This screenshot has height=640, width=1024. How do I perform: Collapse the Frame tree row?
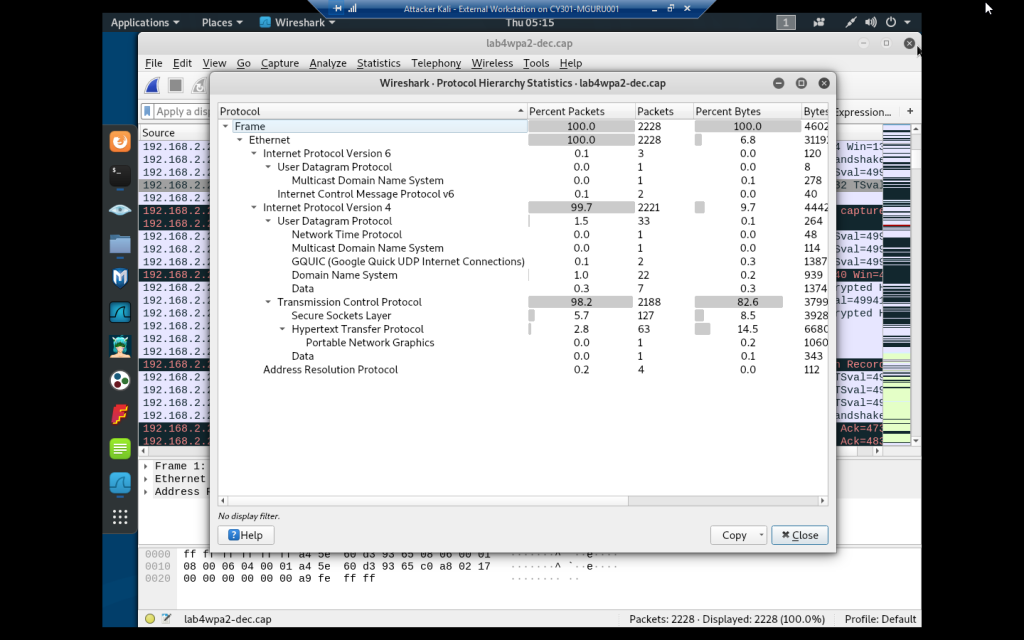(x=225, y=126)
